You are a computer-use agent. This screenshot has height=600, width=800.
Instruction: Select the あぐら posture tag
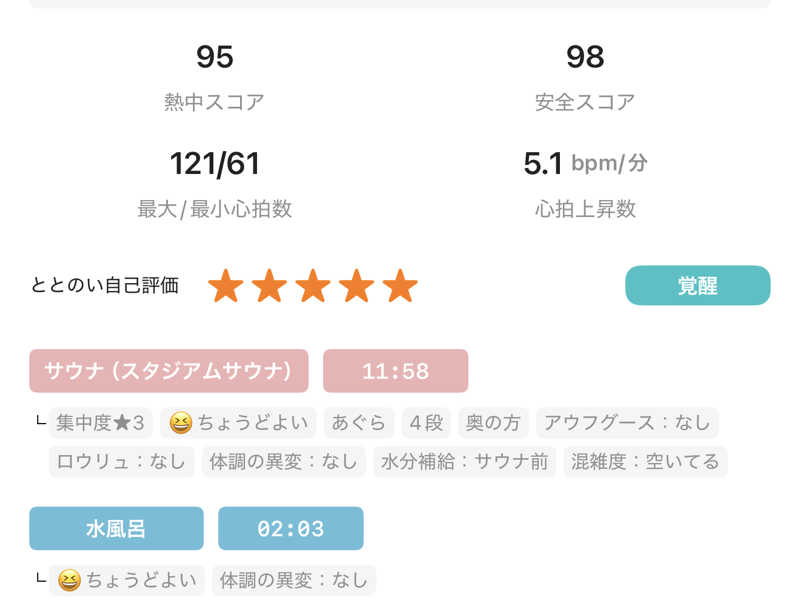359,423
